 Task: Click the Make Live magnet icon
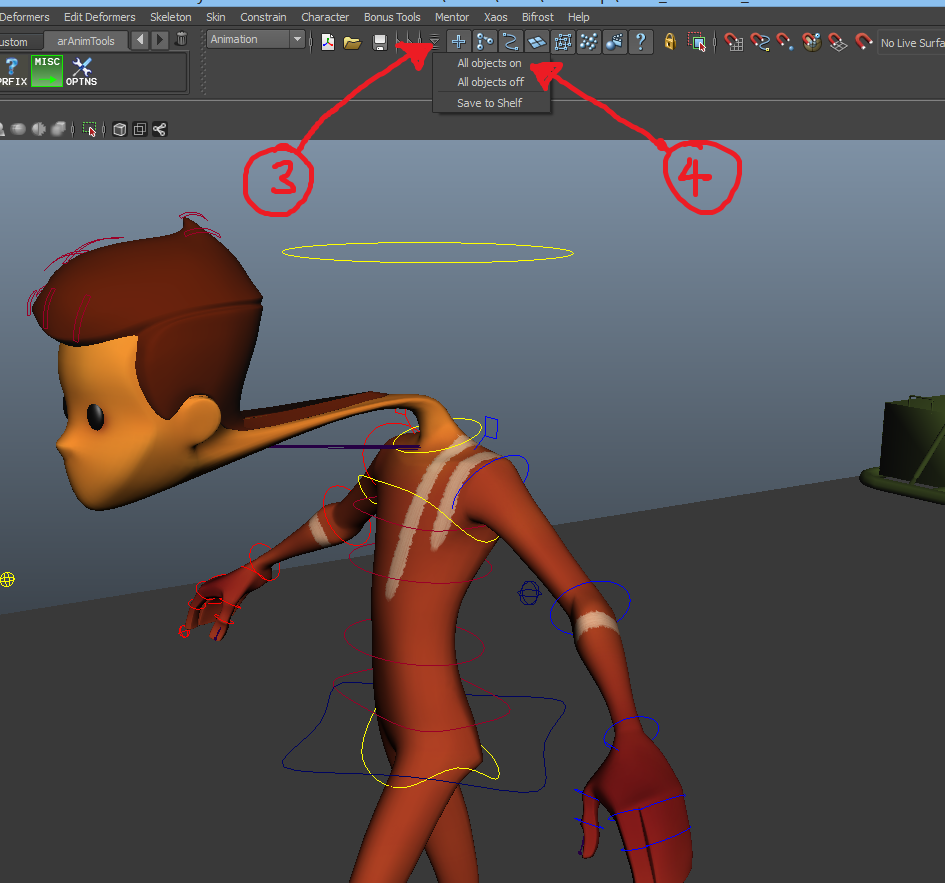tap(864, 42)
